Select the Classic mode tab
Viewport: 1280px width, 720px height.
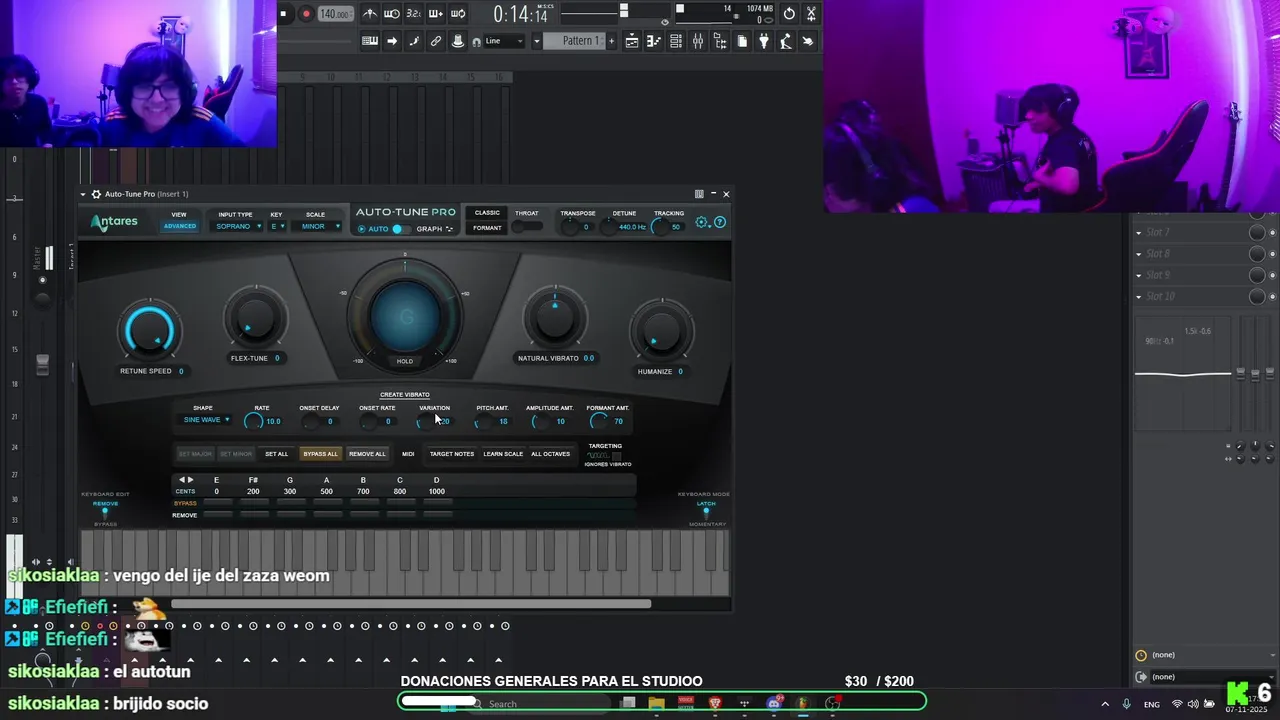coord(487,213)
